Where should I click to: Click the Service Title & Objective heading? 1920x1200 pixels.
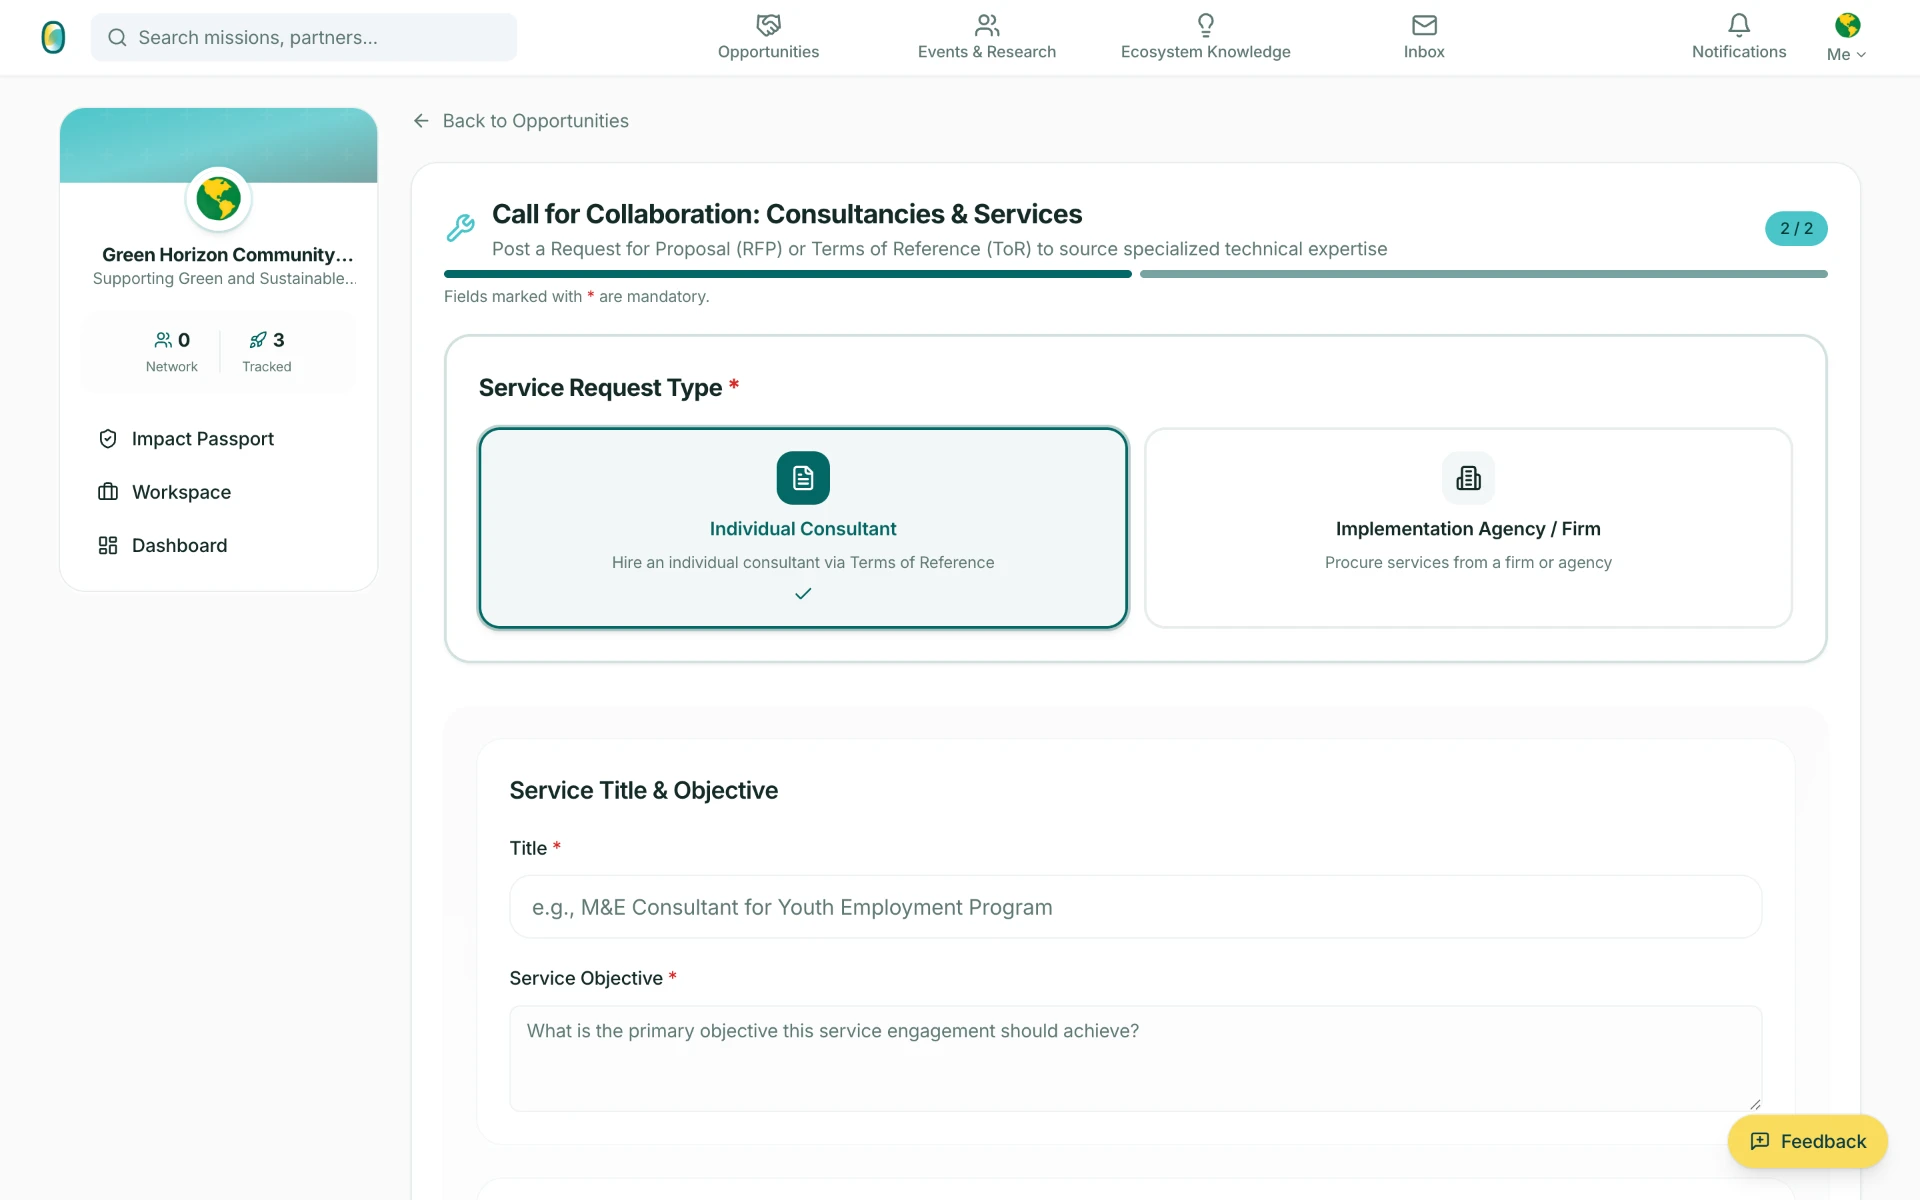pyautogui.click(x=644, y=790)
